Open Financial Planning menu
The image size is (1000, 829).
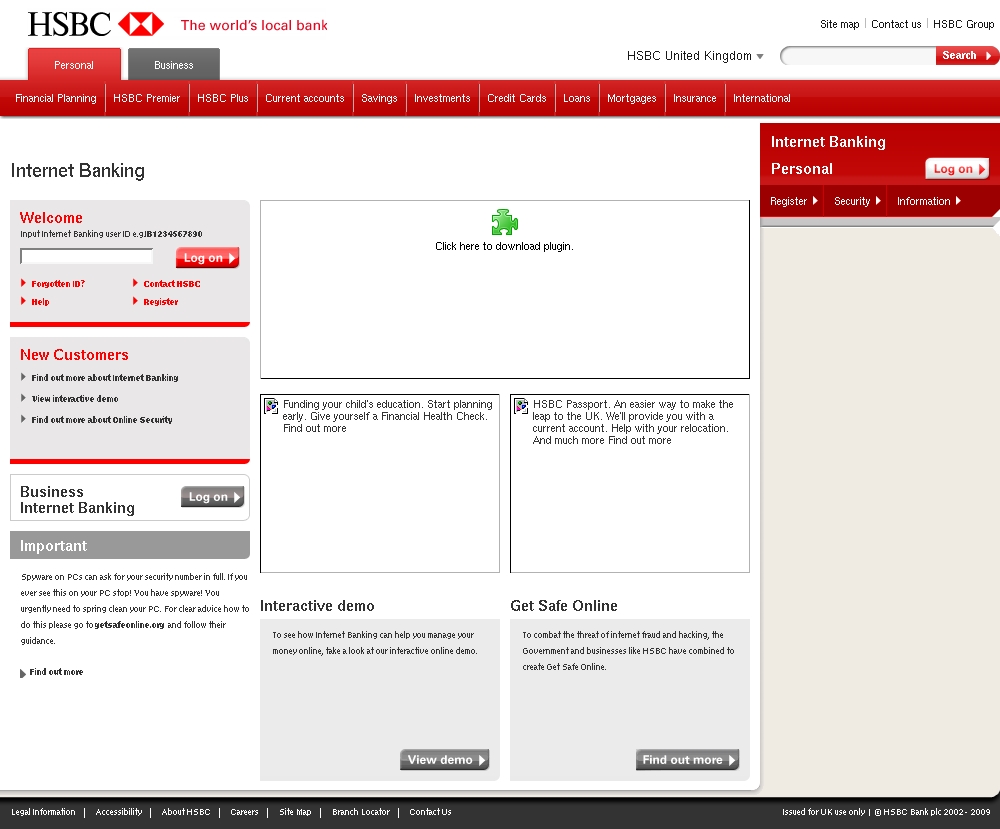click(56, 98)
